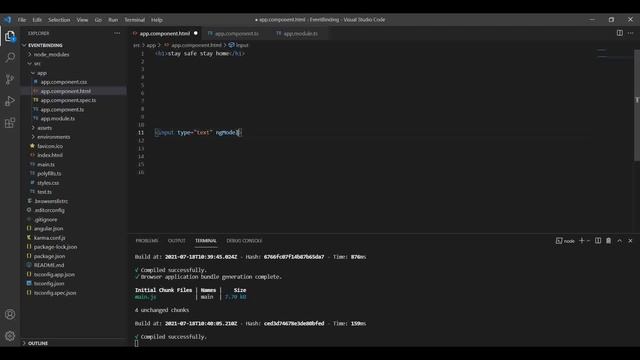
Task: Open angular.json file
Action: pos(48,229)
